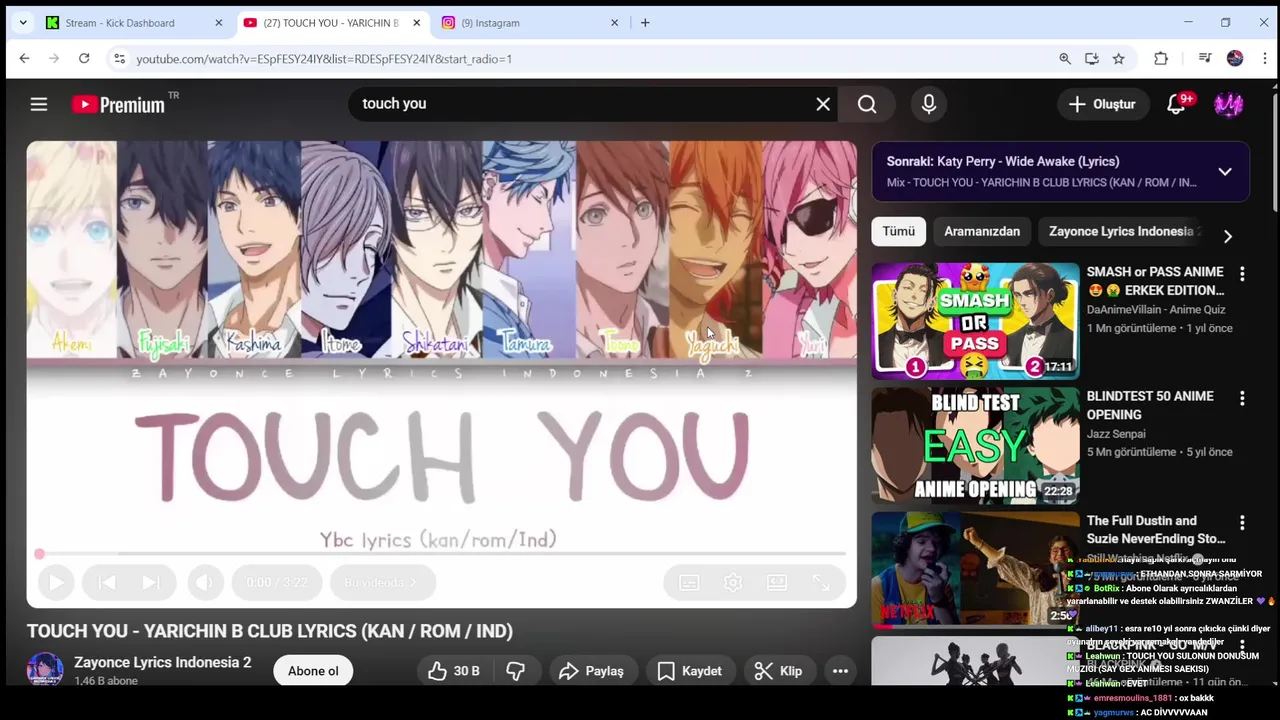The width and height of the screenshot is (1280, 720).
Task: Open more actions three-dot menu under video
Action: (841, 671)
